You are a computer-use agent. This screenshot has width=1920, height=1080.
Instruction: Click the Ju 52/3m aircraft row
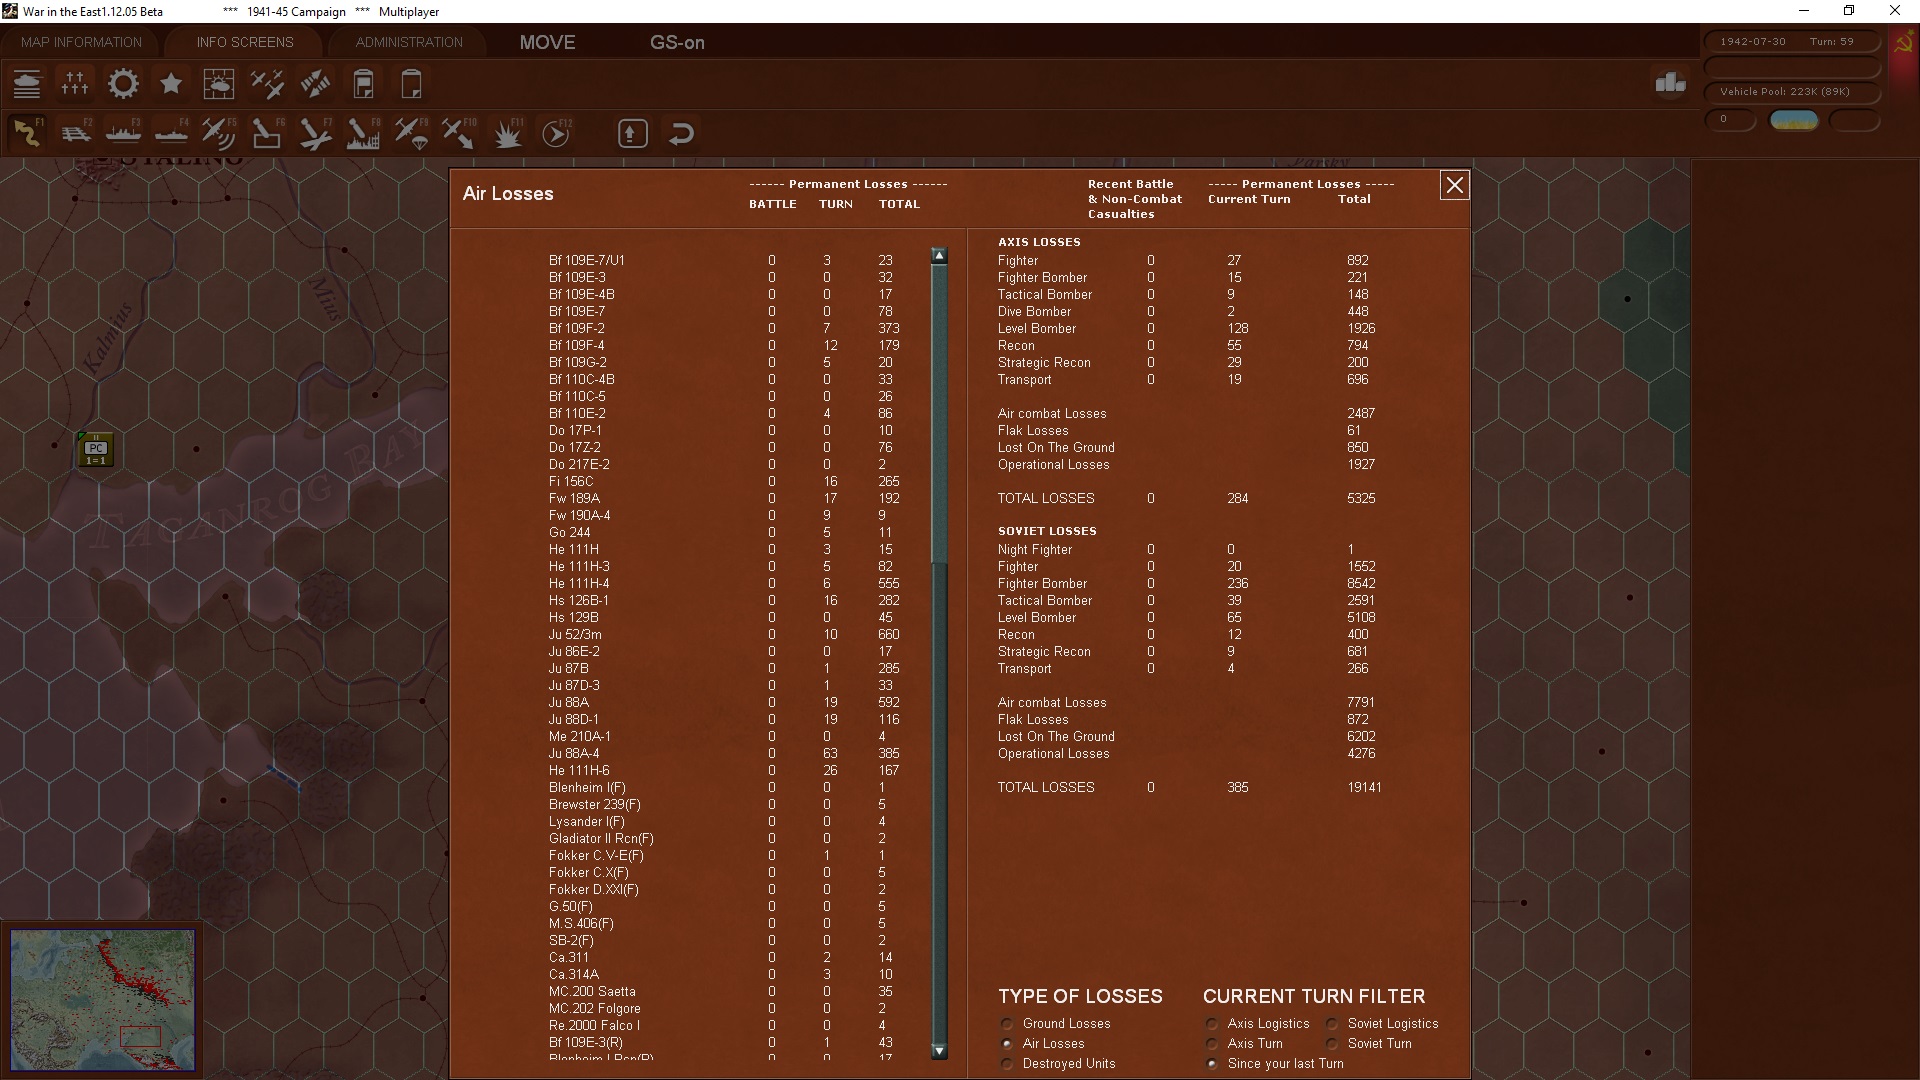(725, 634)
